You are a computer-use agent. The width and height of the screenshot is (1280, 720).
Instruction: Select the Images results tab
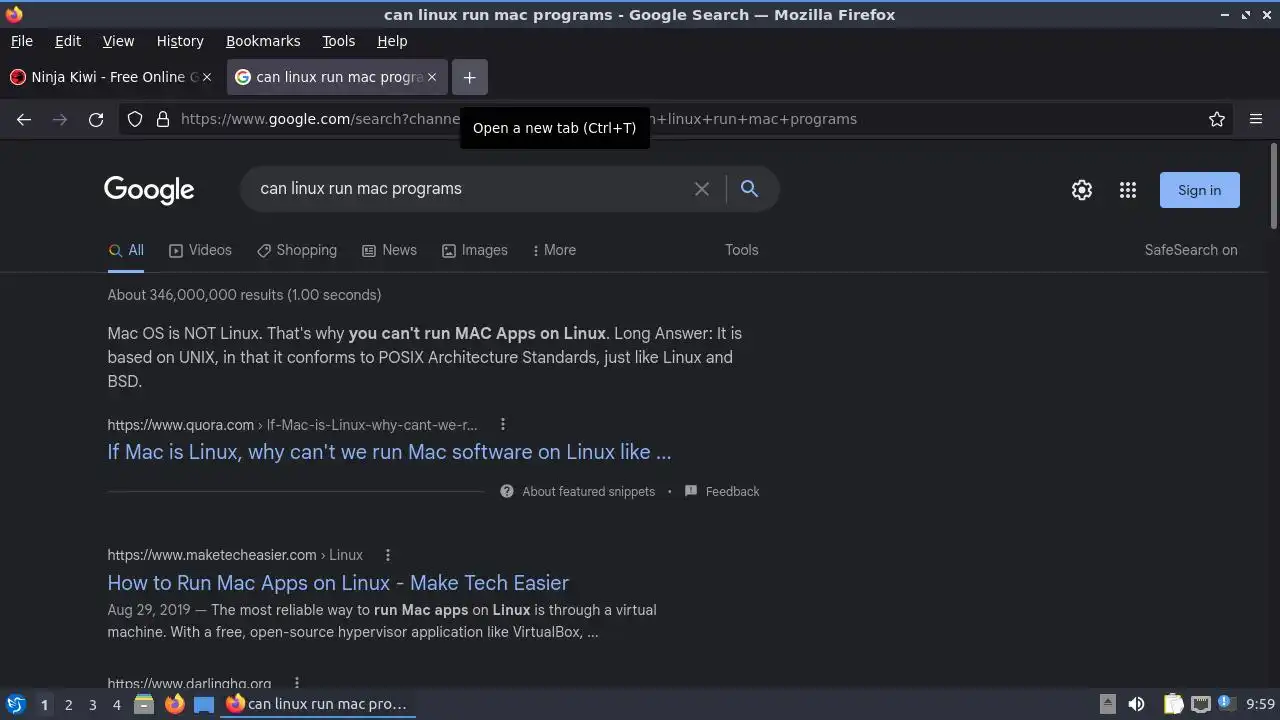475,250
